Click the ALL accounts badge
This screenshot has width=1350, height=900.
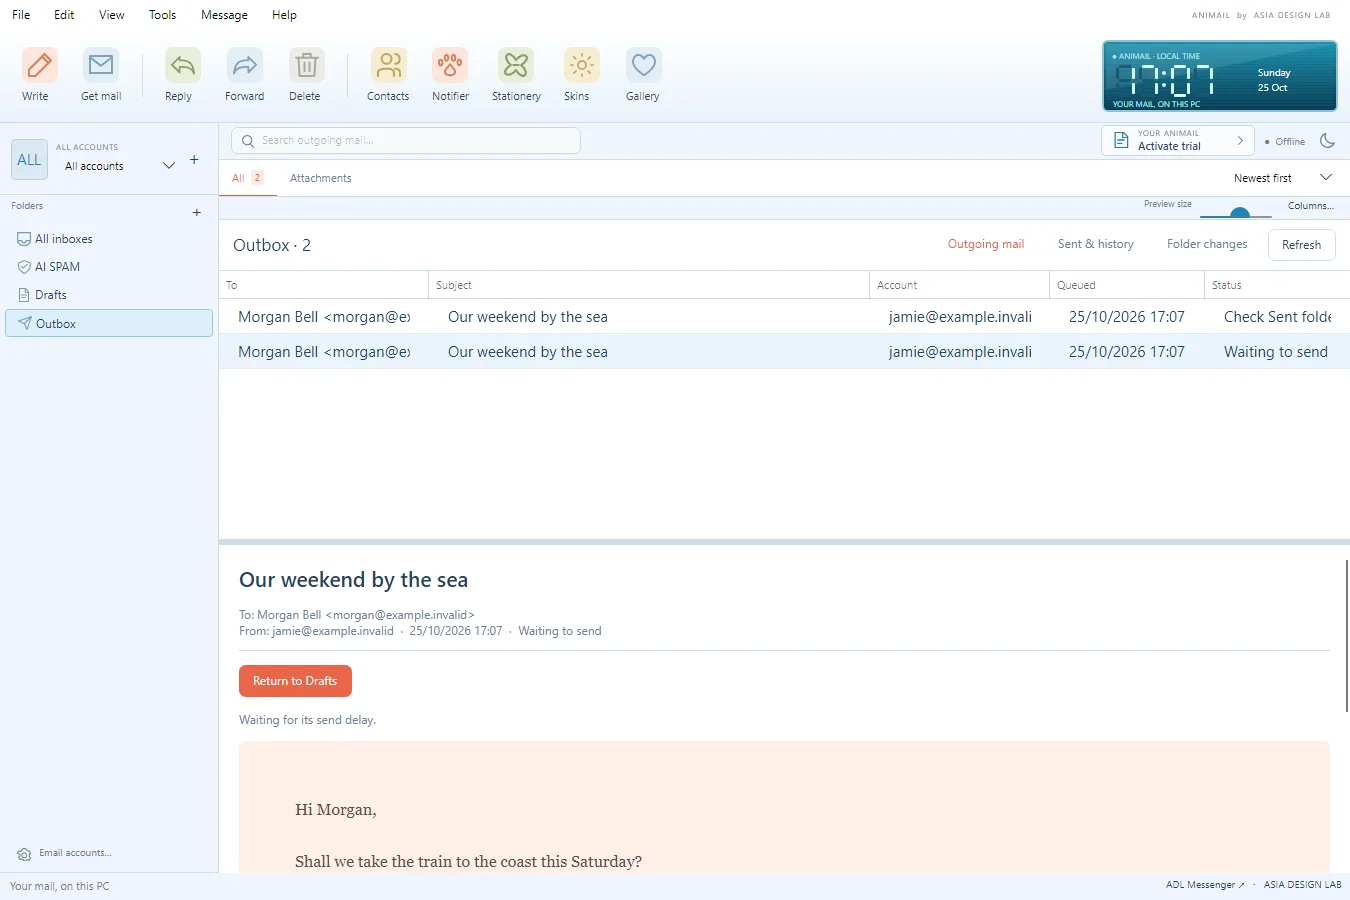[29, 159]
